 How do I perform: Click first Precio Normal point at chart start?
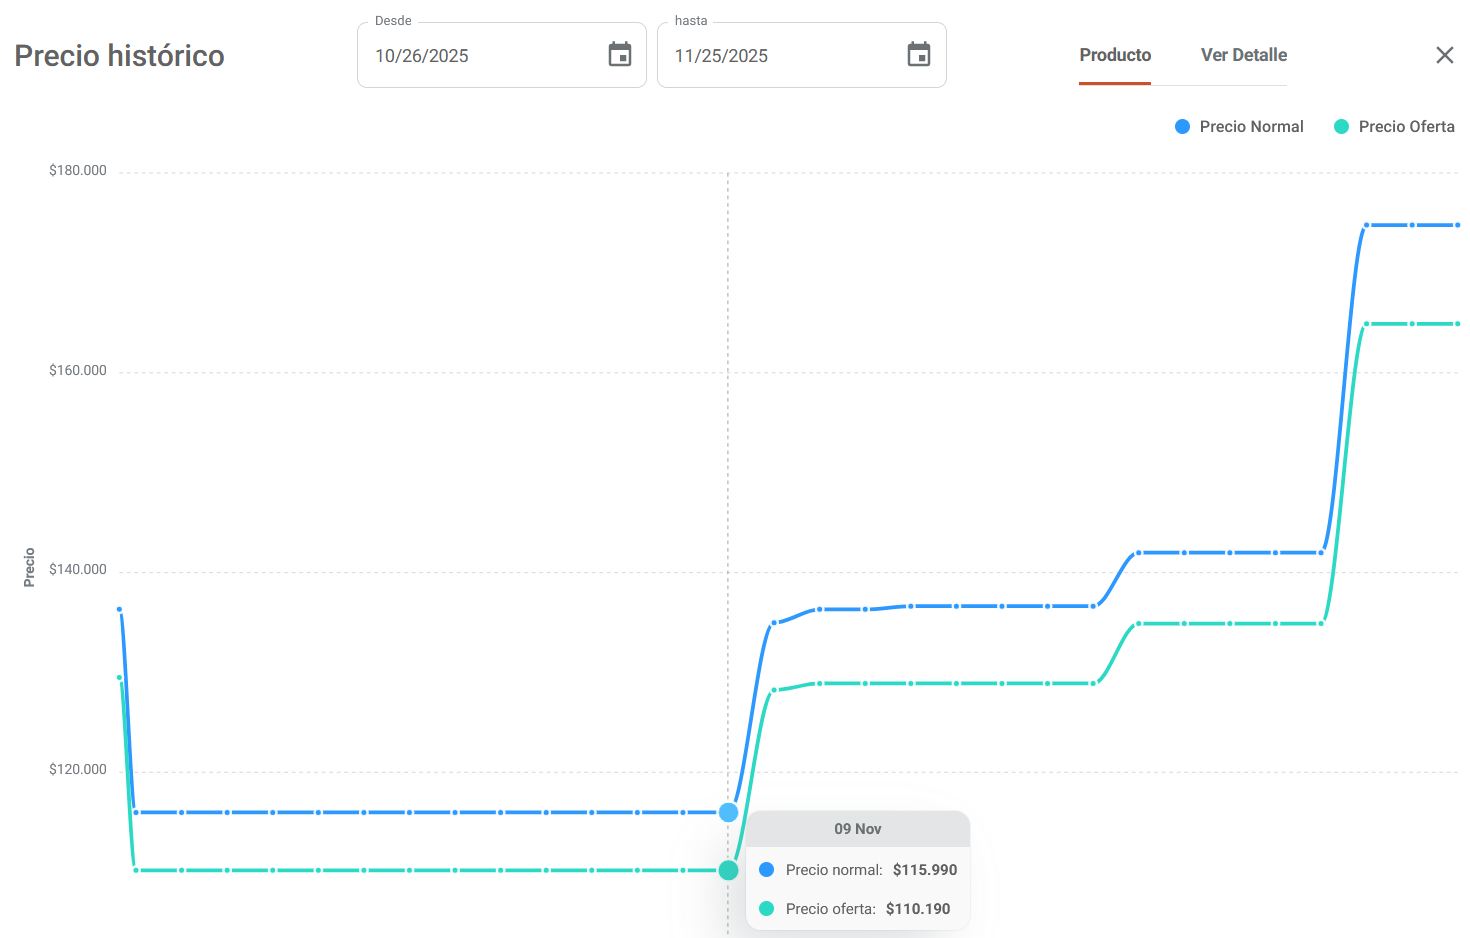click(119, 609)
